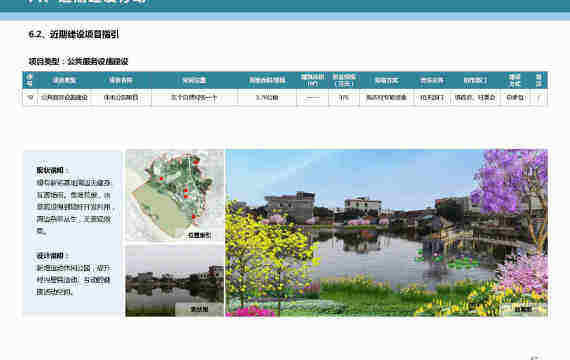Click the location guide map thumbnail

pyautogui.click(x=175, y=195)
